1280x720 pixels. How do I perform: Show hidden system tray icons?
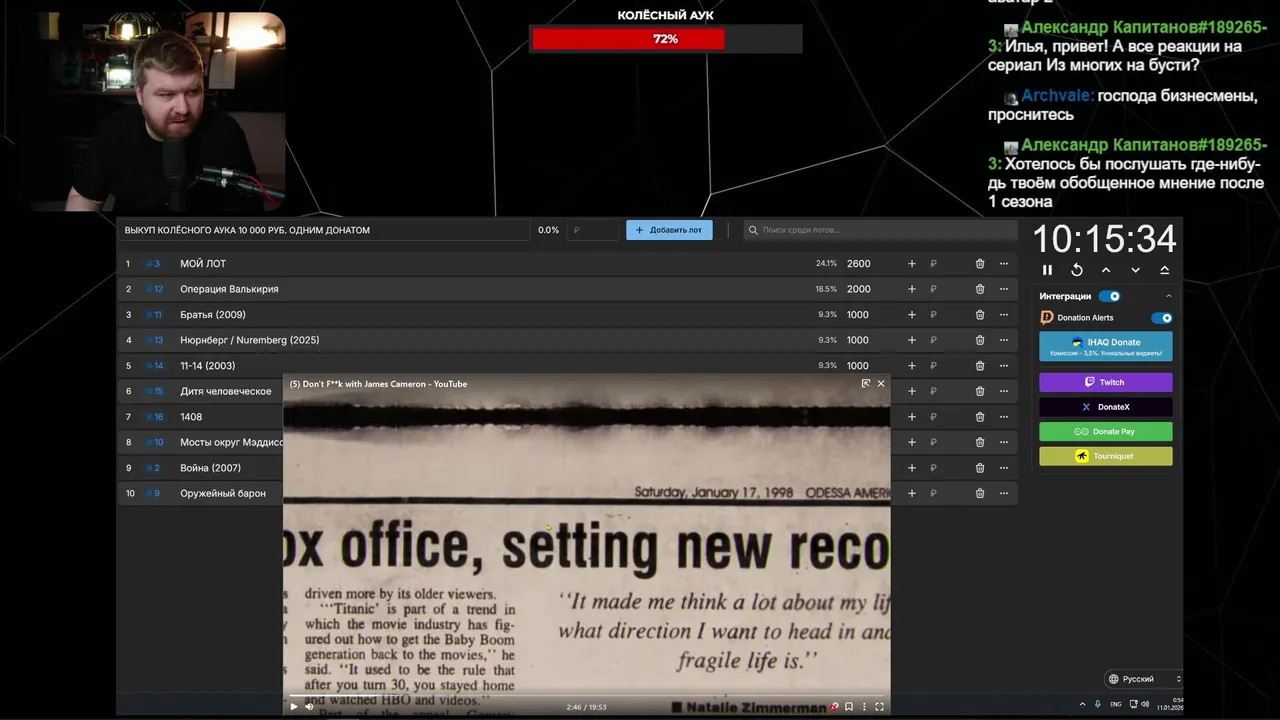coord(1082,705)
